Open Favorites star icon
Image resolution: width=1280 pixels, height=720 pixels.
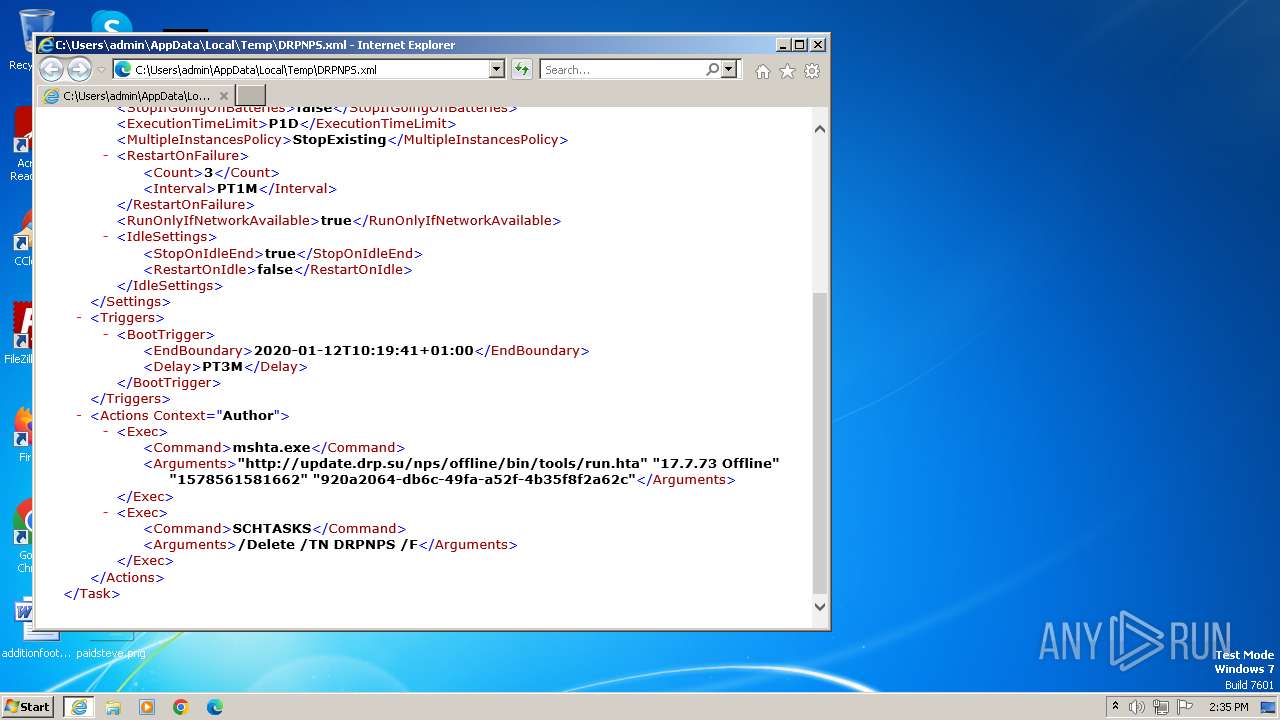(787, 71)
